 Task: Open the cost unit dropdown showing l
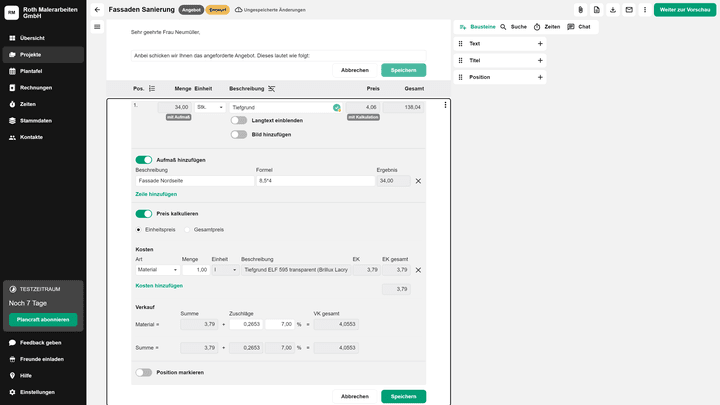click(x=225, y=270)
